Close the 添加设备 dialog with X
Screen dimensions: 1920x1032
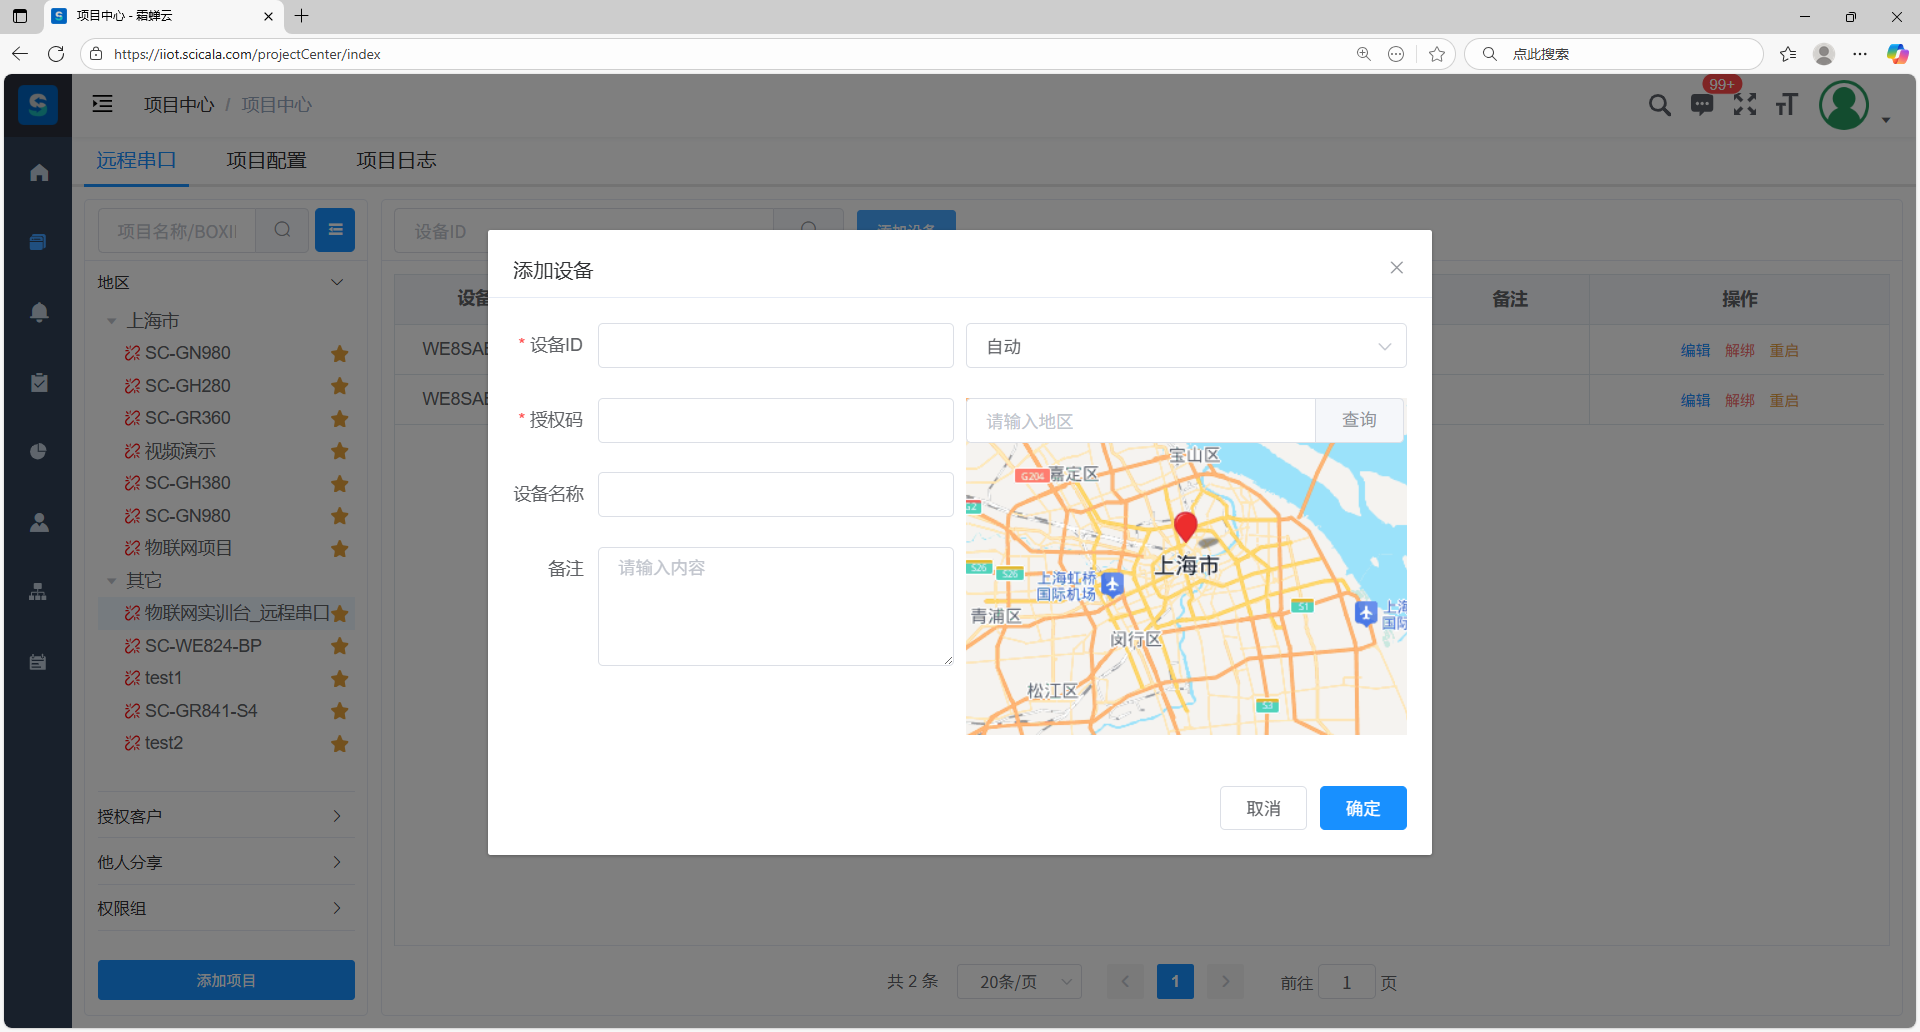(1396, 268)
